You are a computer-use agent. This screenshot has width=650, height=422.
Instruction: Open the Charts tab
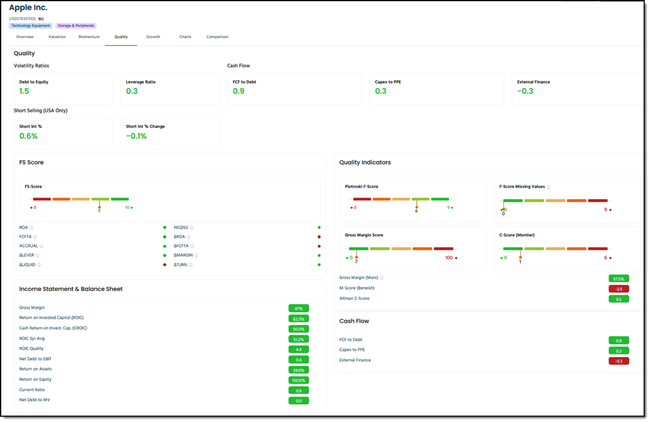tap(185, 37)
